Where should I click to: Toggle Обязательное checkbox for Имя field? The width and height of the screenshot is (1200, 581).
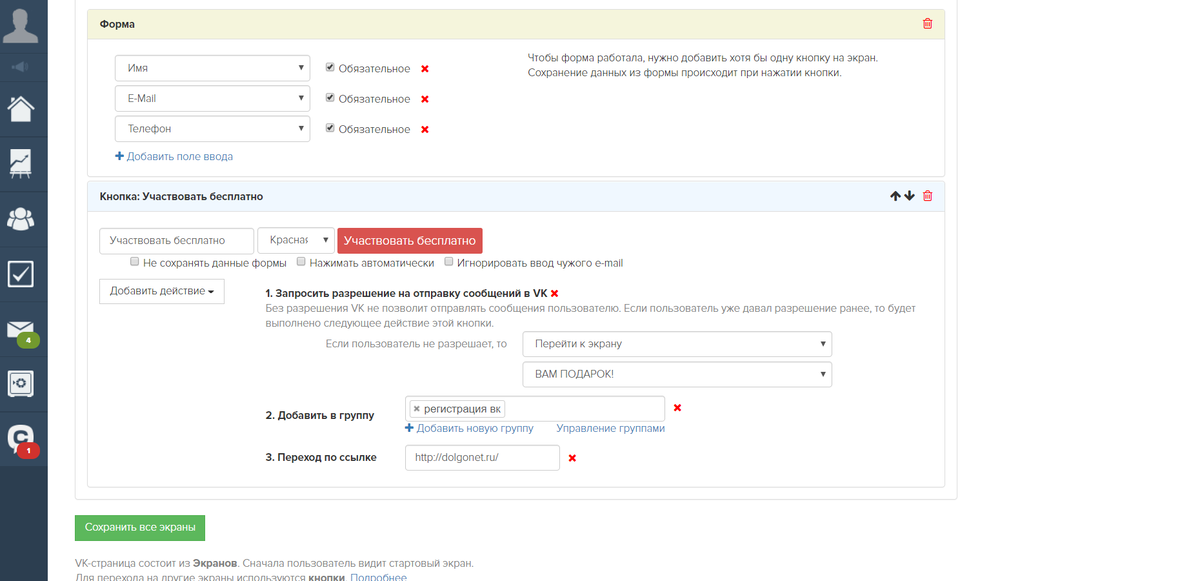pyautogui.click(x=331, y=68)
